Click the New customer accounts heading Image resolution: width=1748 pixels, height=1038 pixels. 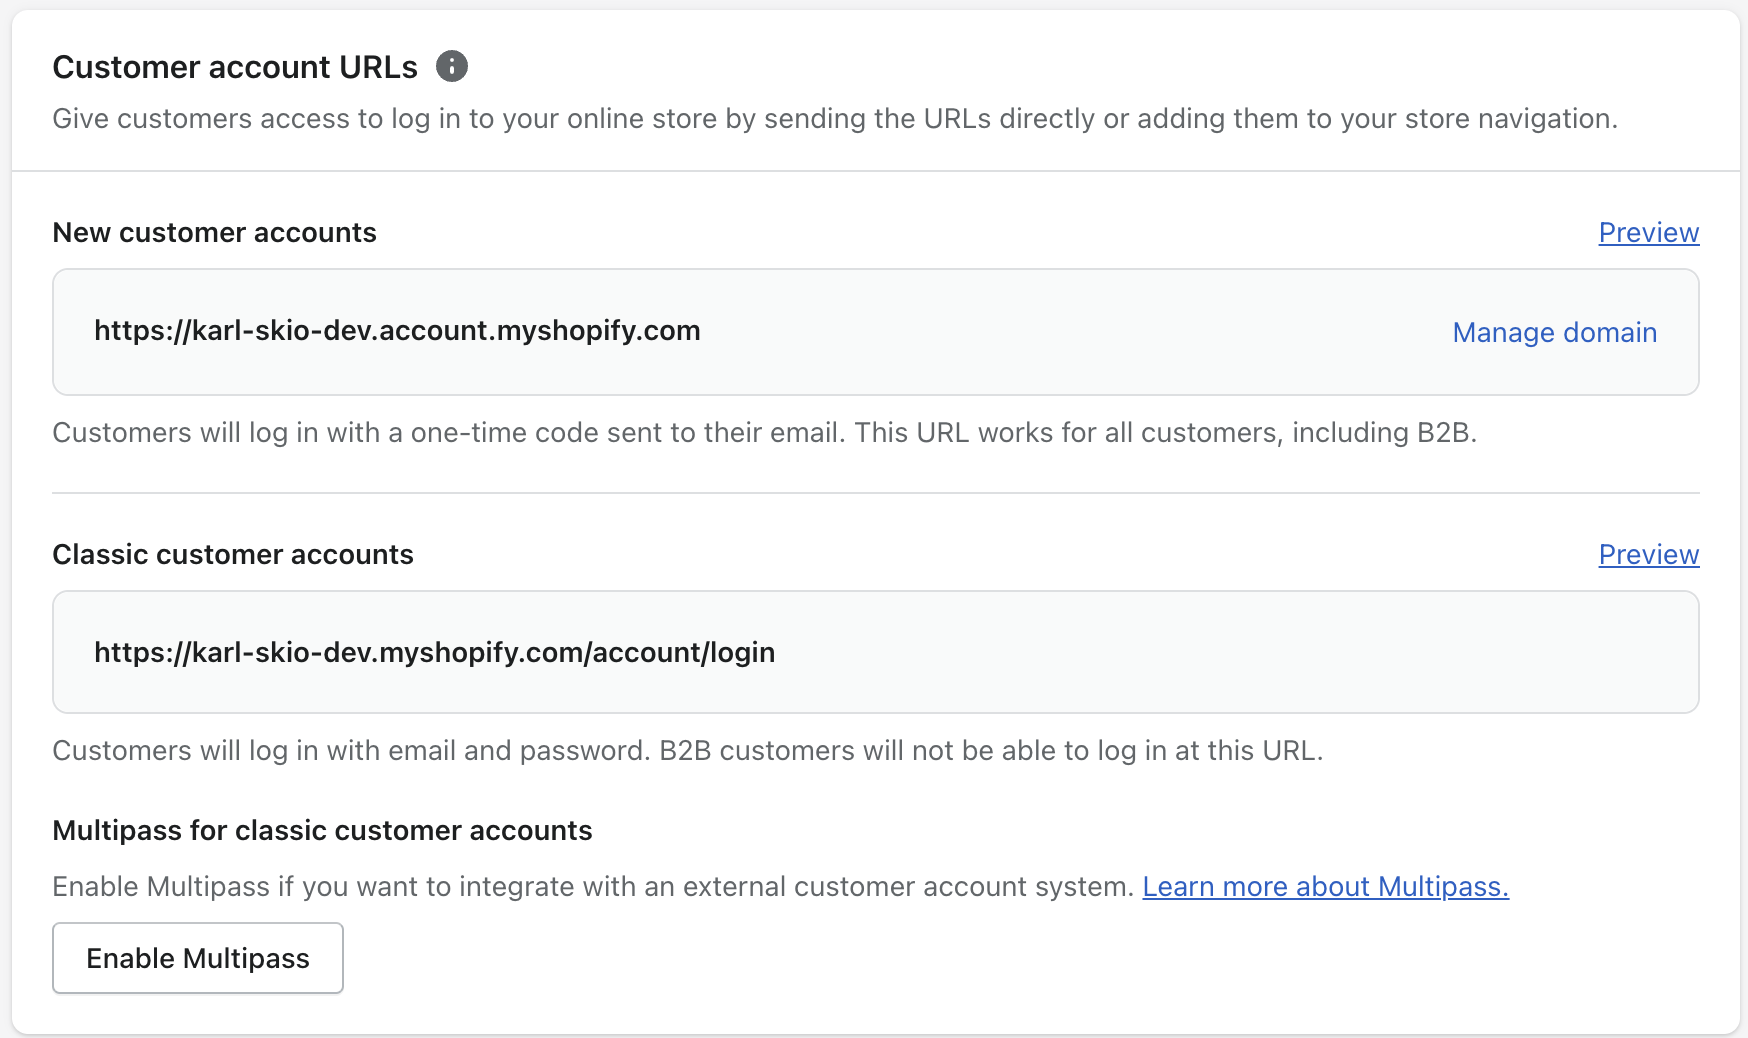[215, 232]
